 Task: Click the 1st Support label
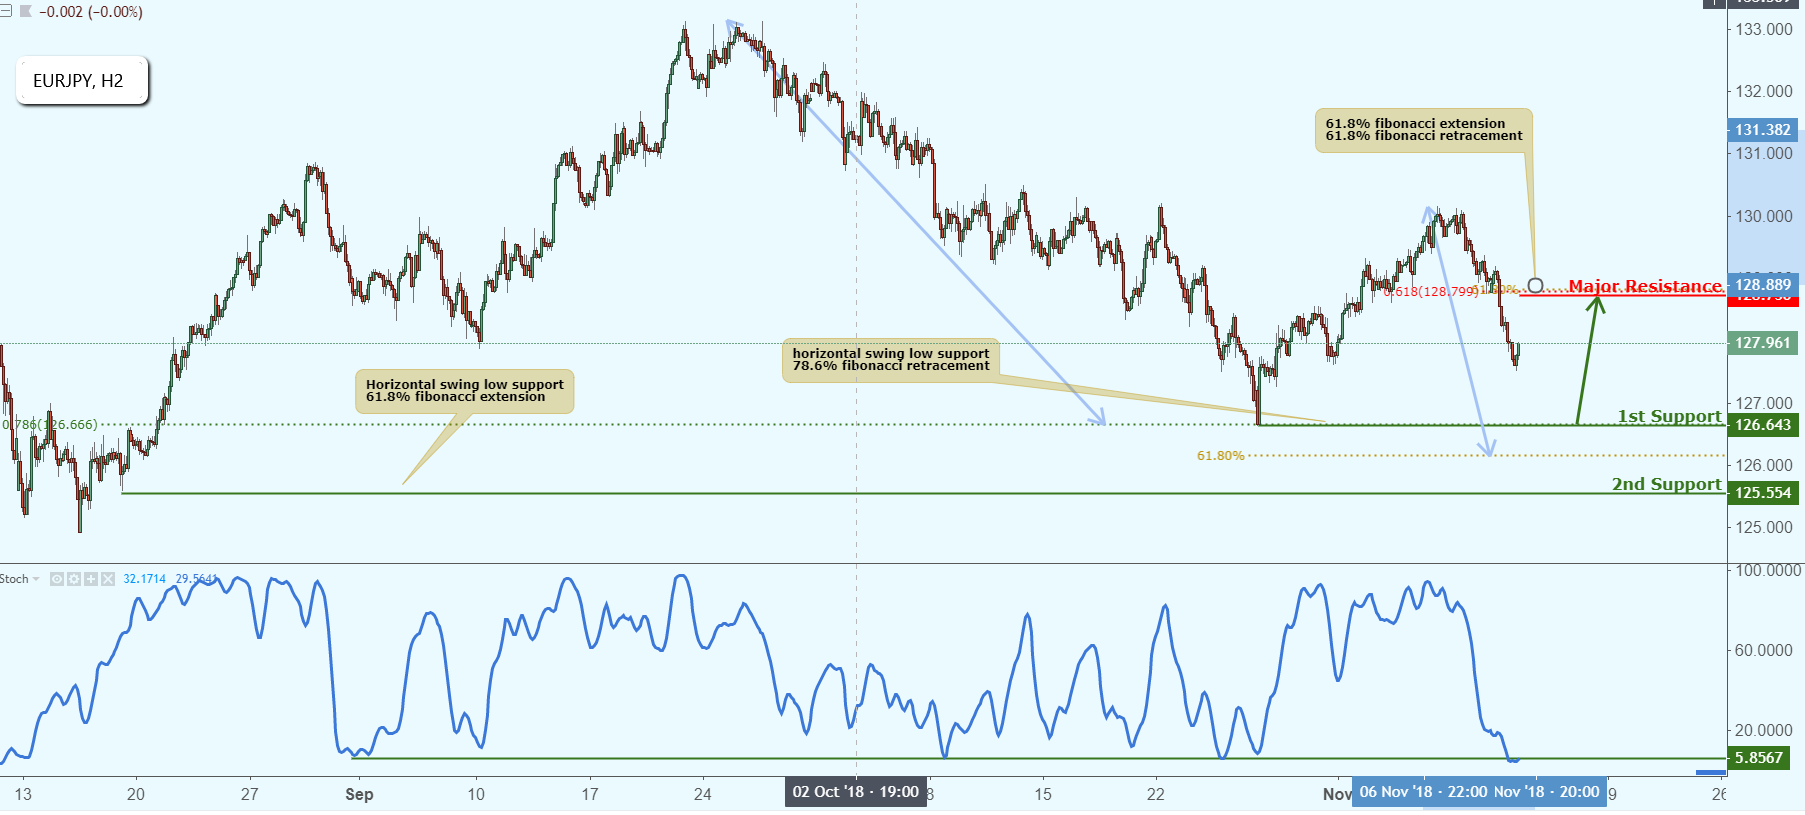(x=1669, y=416)
